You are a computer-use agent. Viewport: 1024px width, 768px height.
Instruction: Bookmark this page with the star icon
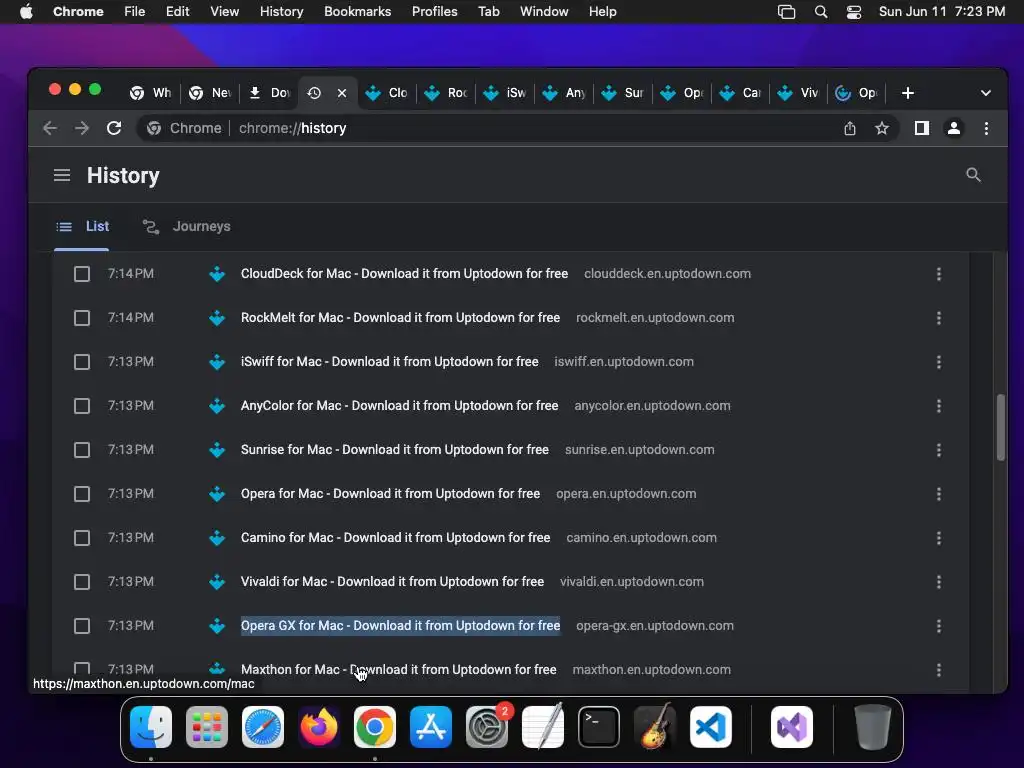click(882, 128)
